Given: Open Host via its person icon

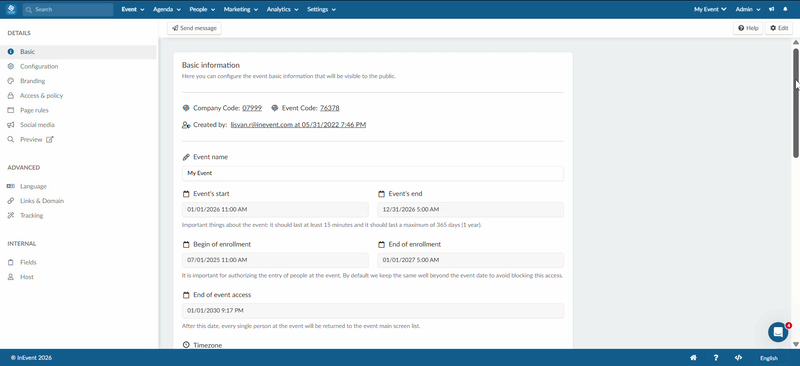Looking at the screenshot, I should coord(10,277).
